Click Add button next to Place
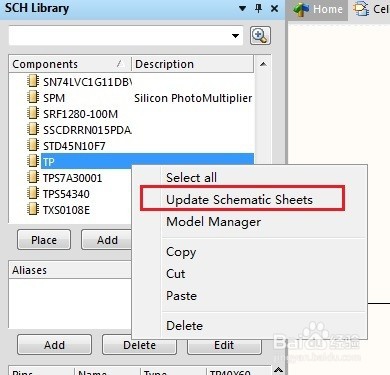The image size is (390, 375). point(107,240)
